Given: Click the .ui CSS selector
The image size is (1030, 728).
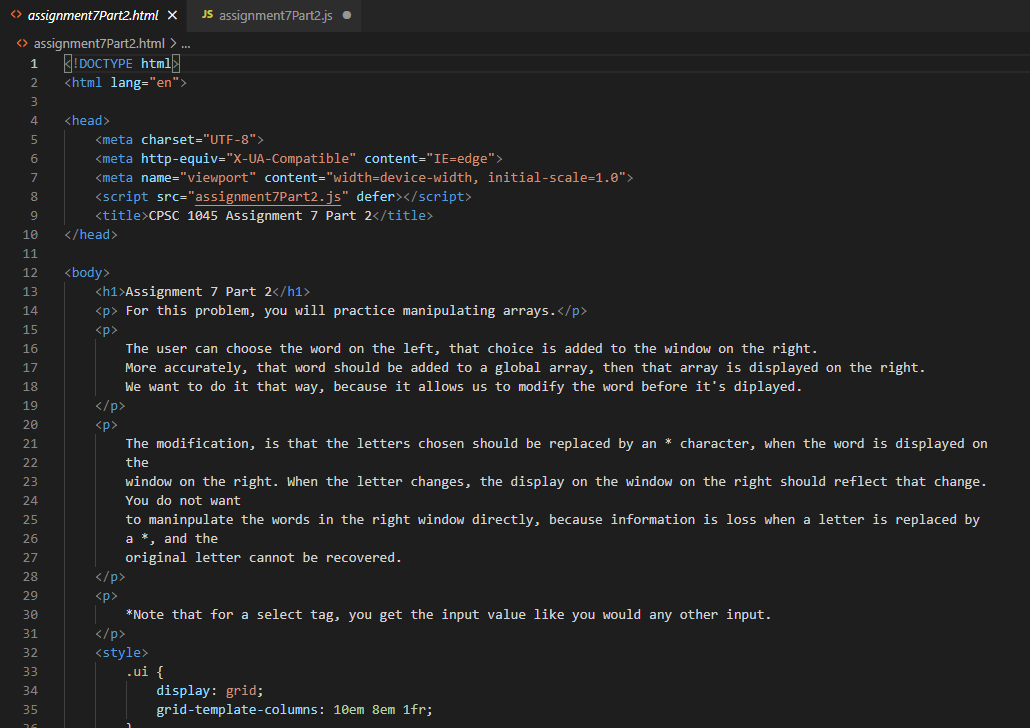Looking at the screenshot, I should click(x=137, y=672).
